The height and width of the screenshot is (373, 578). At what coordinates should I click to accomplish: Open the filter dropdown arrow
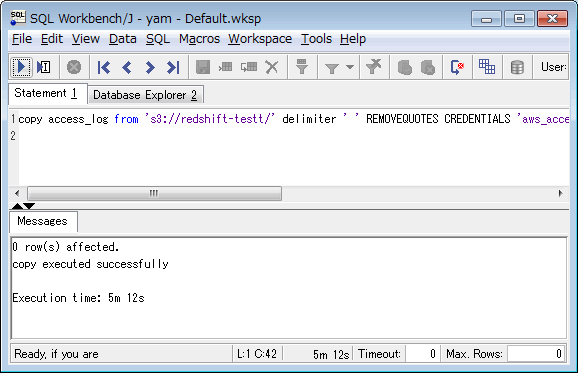pos(350,67)
